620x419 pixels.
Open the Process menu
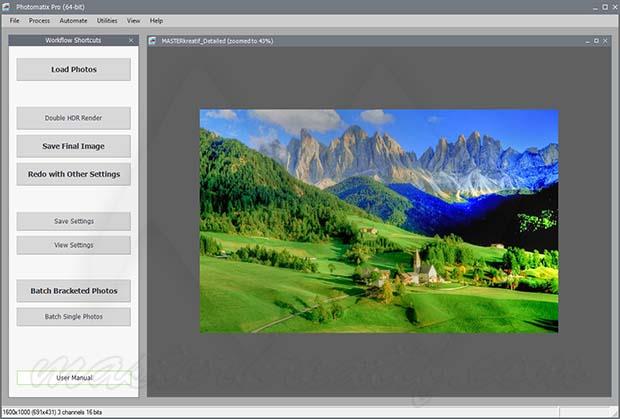click(39, 21)
